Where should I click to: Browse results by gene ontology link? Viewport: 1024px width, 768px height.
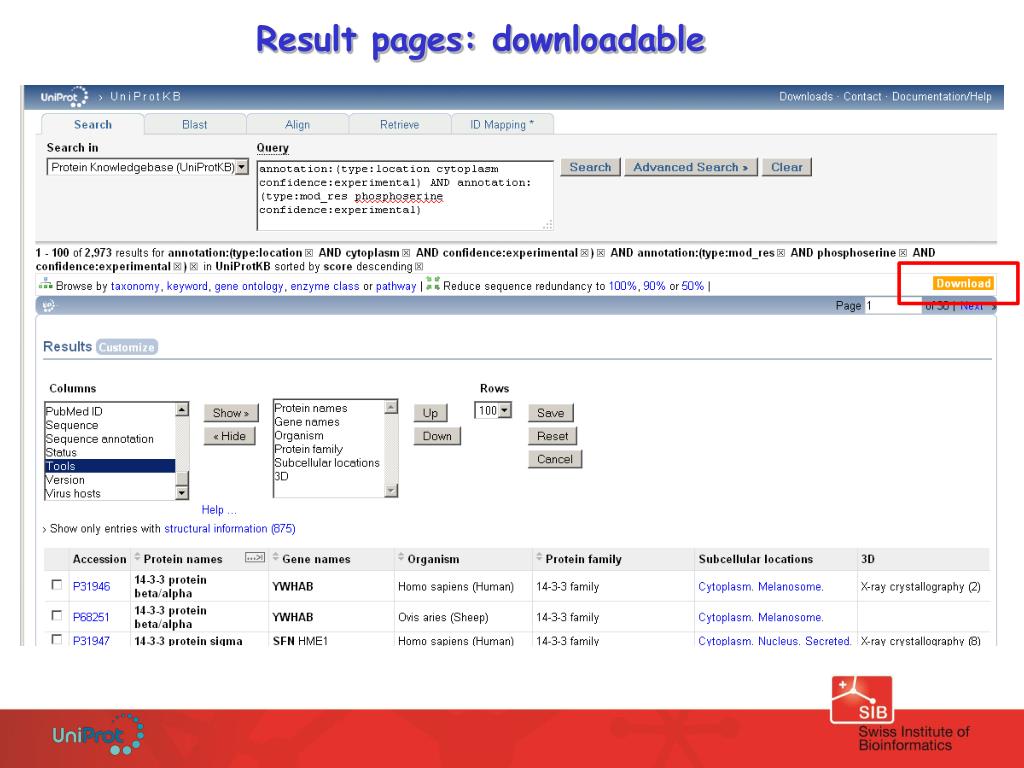249,286
